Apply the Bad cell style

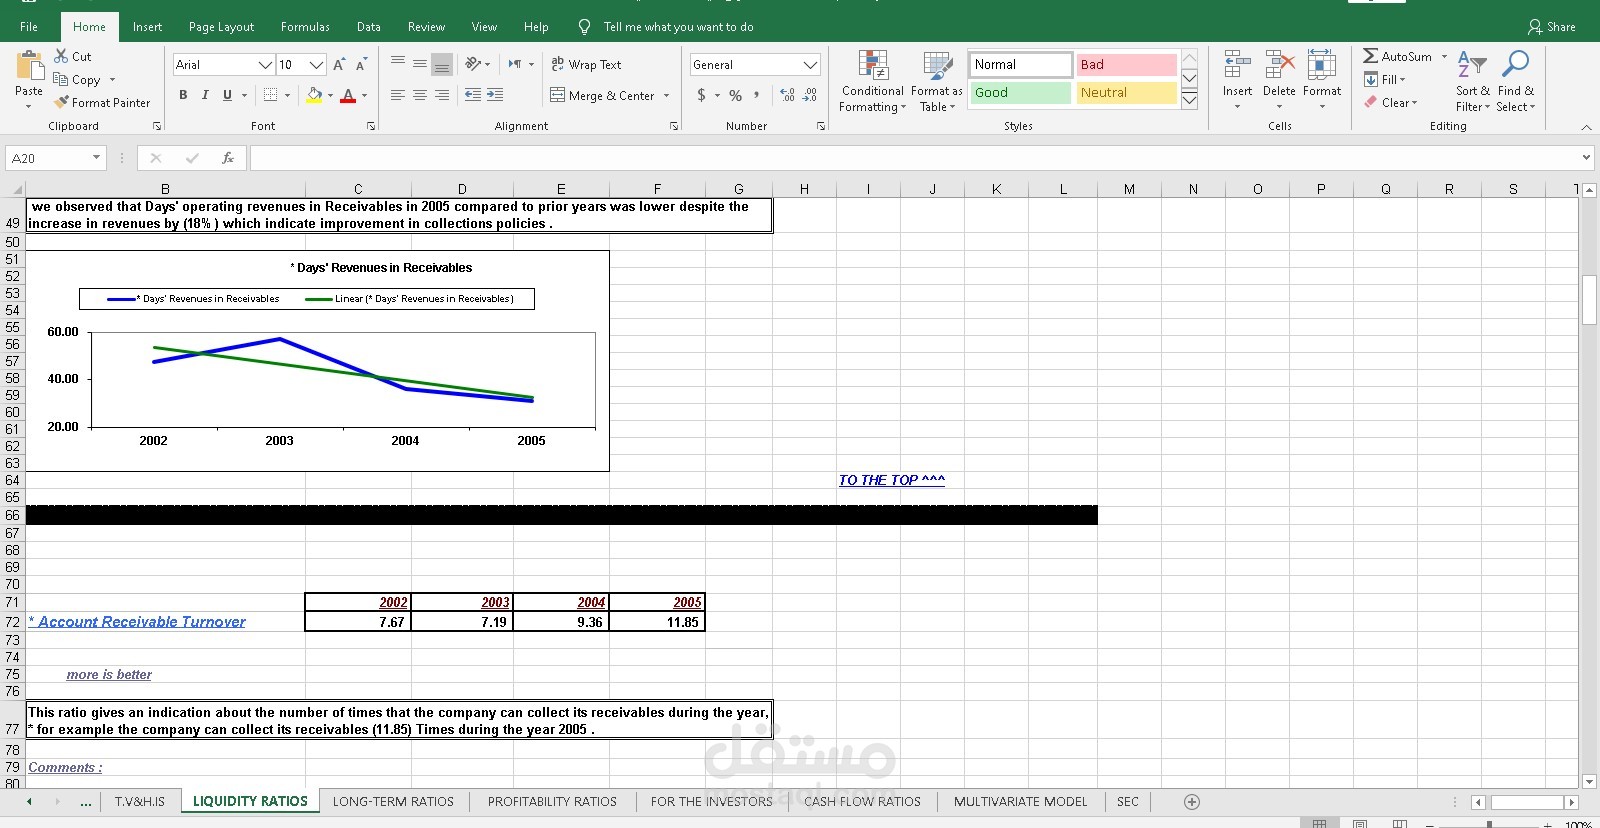(x=1126, y=64)
